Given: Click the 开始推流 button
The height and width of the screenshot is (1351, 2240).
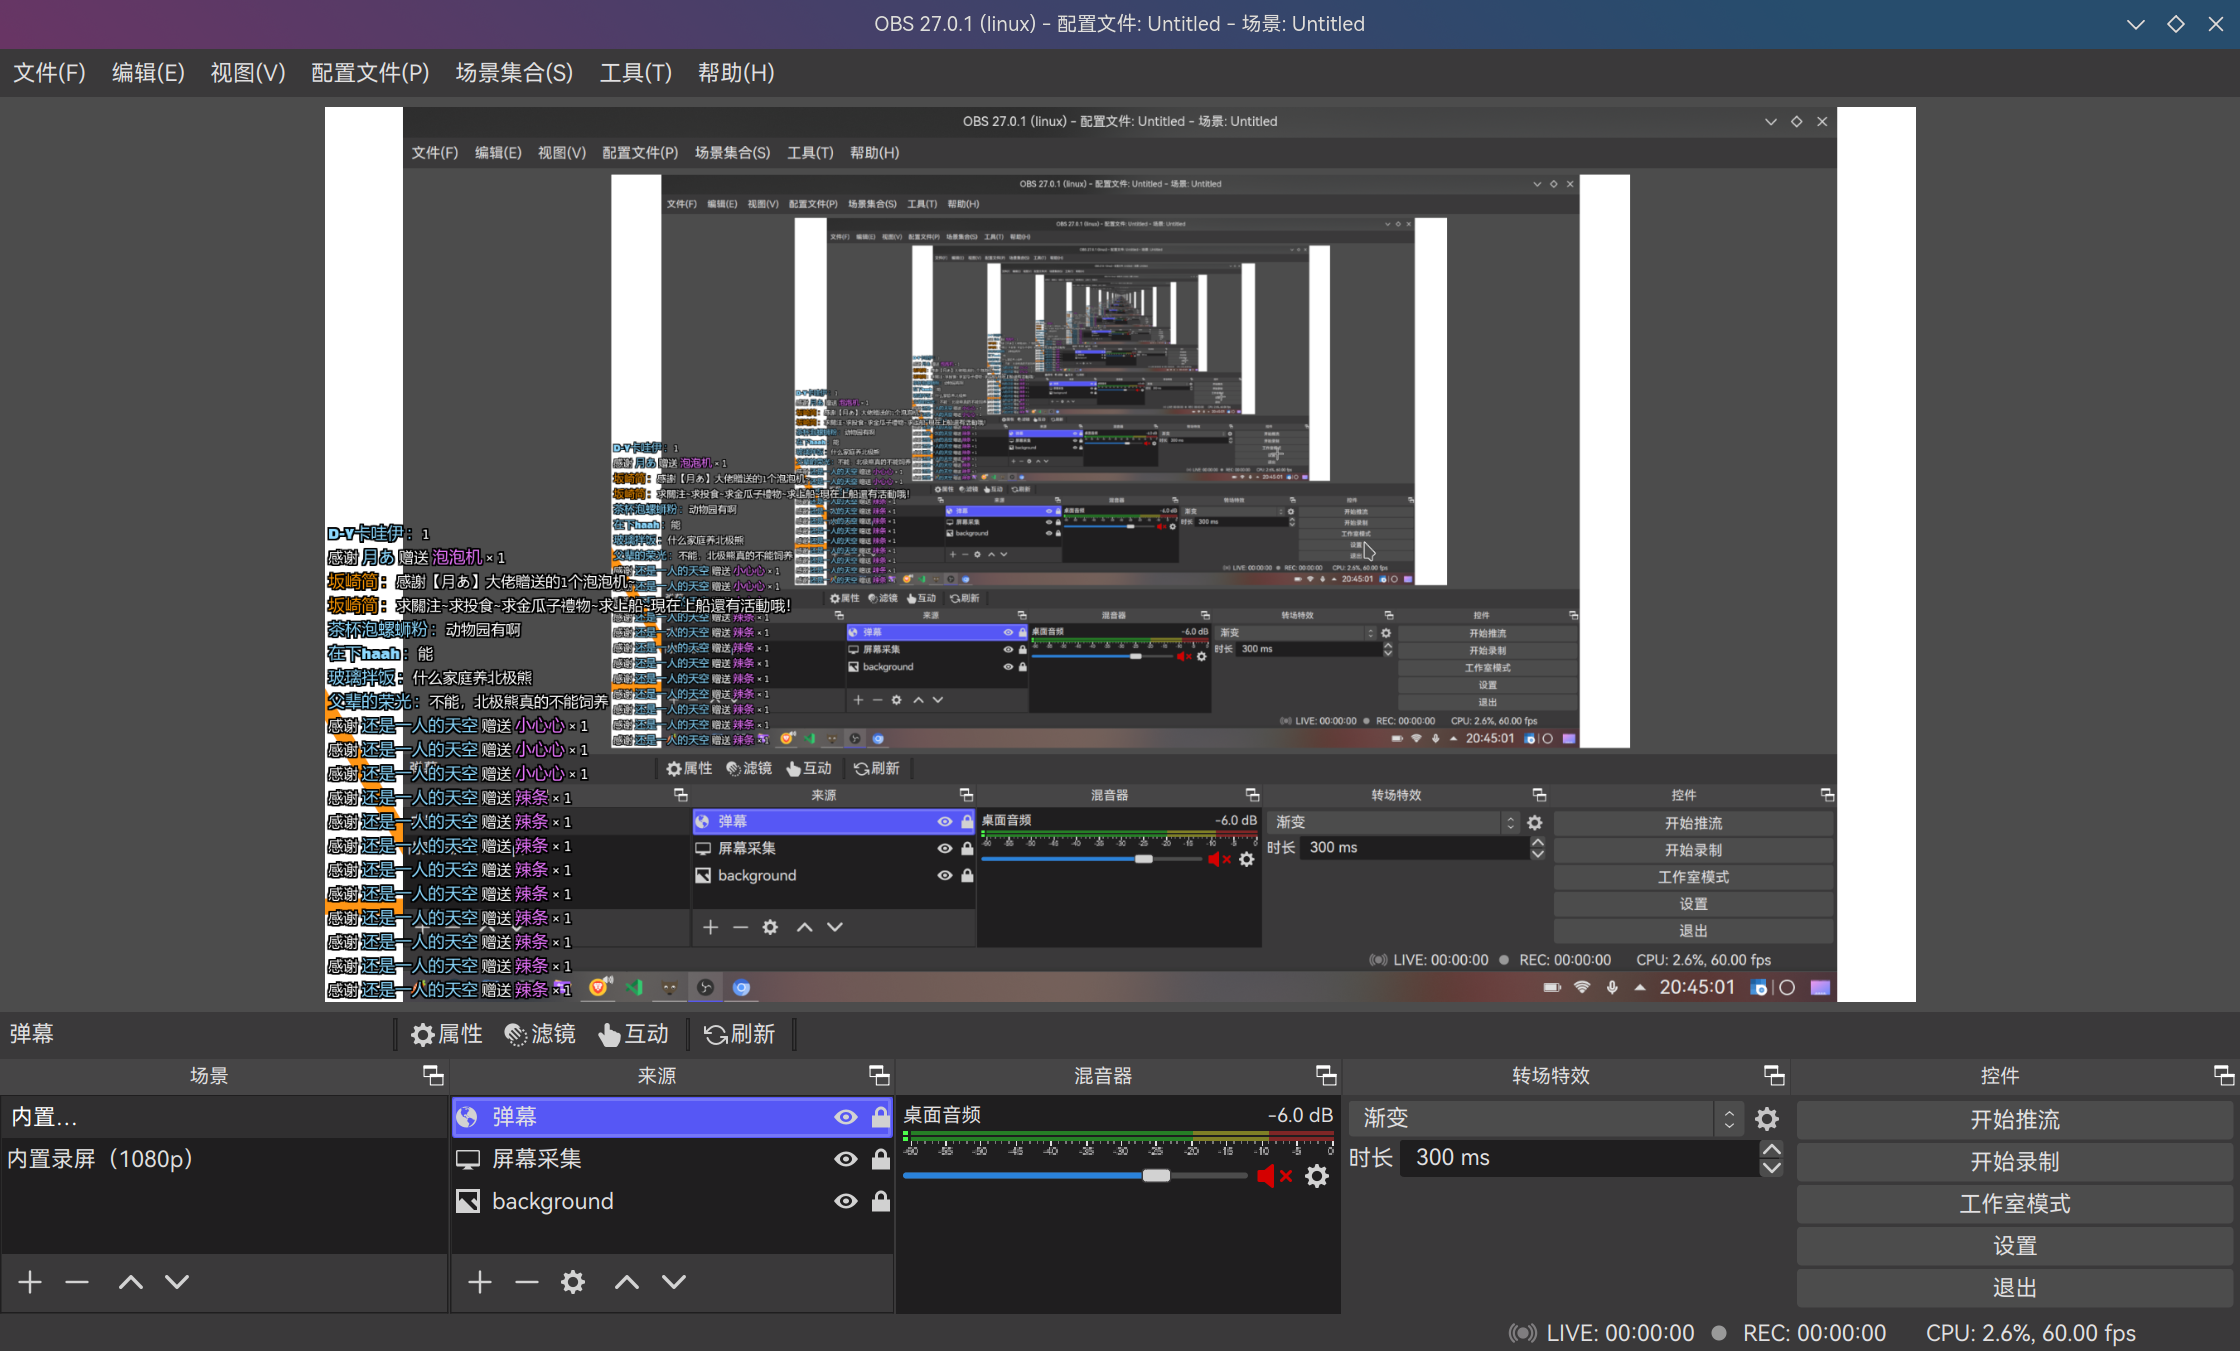Looking at the screenshot, I should [x=2013, y=1119].
